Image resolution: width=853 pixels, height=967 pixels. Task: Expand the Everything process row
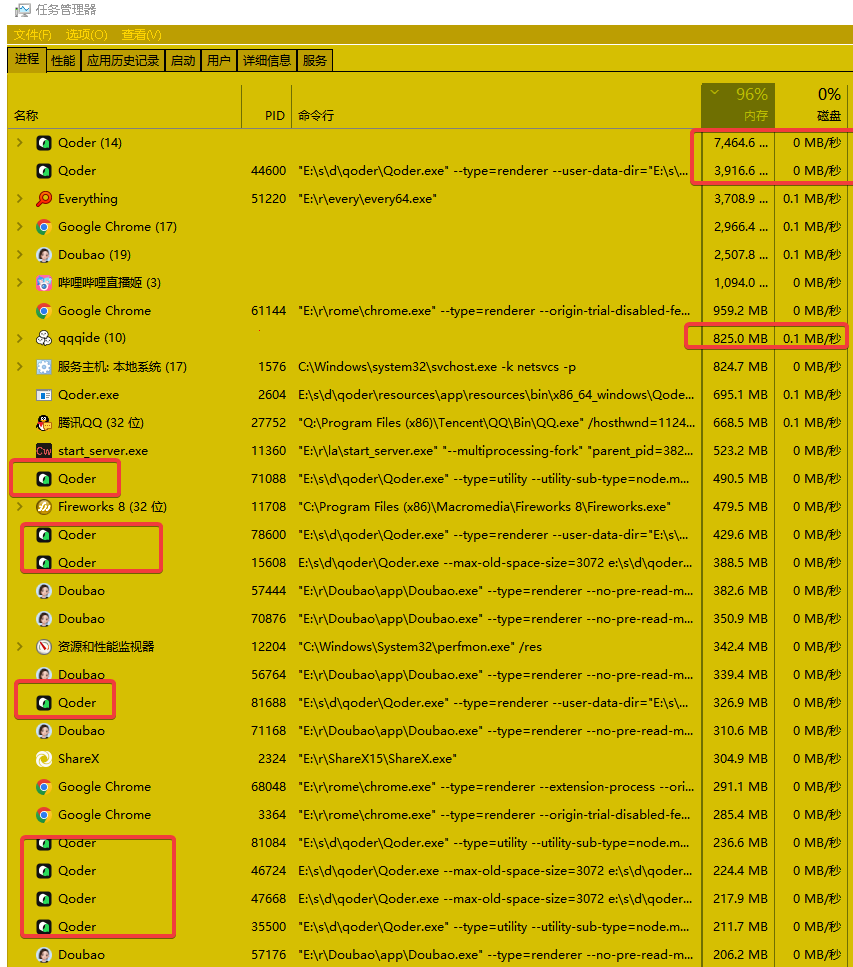[x=20, y=199]
